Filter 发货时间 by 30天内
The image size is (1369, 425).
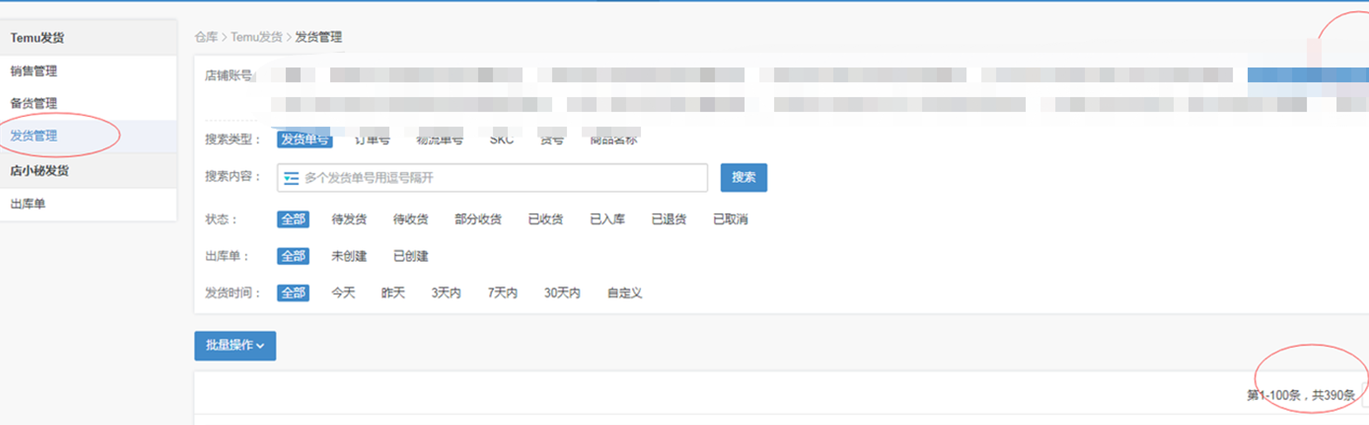[562, 293]
